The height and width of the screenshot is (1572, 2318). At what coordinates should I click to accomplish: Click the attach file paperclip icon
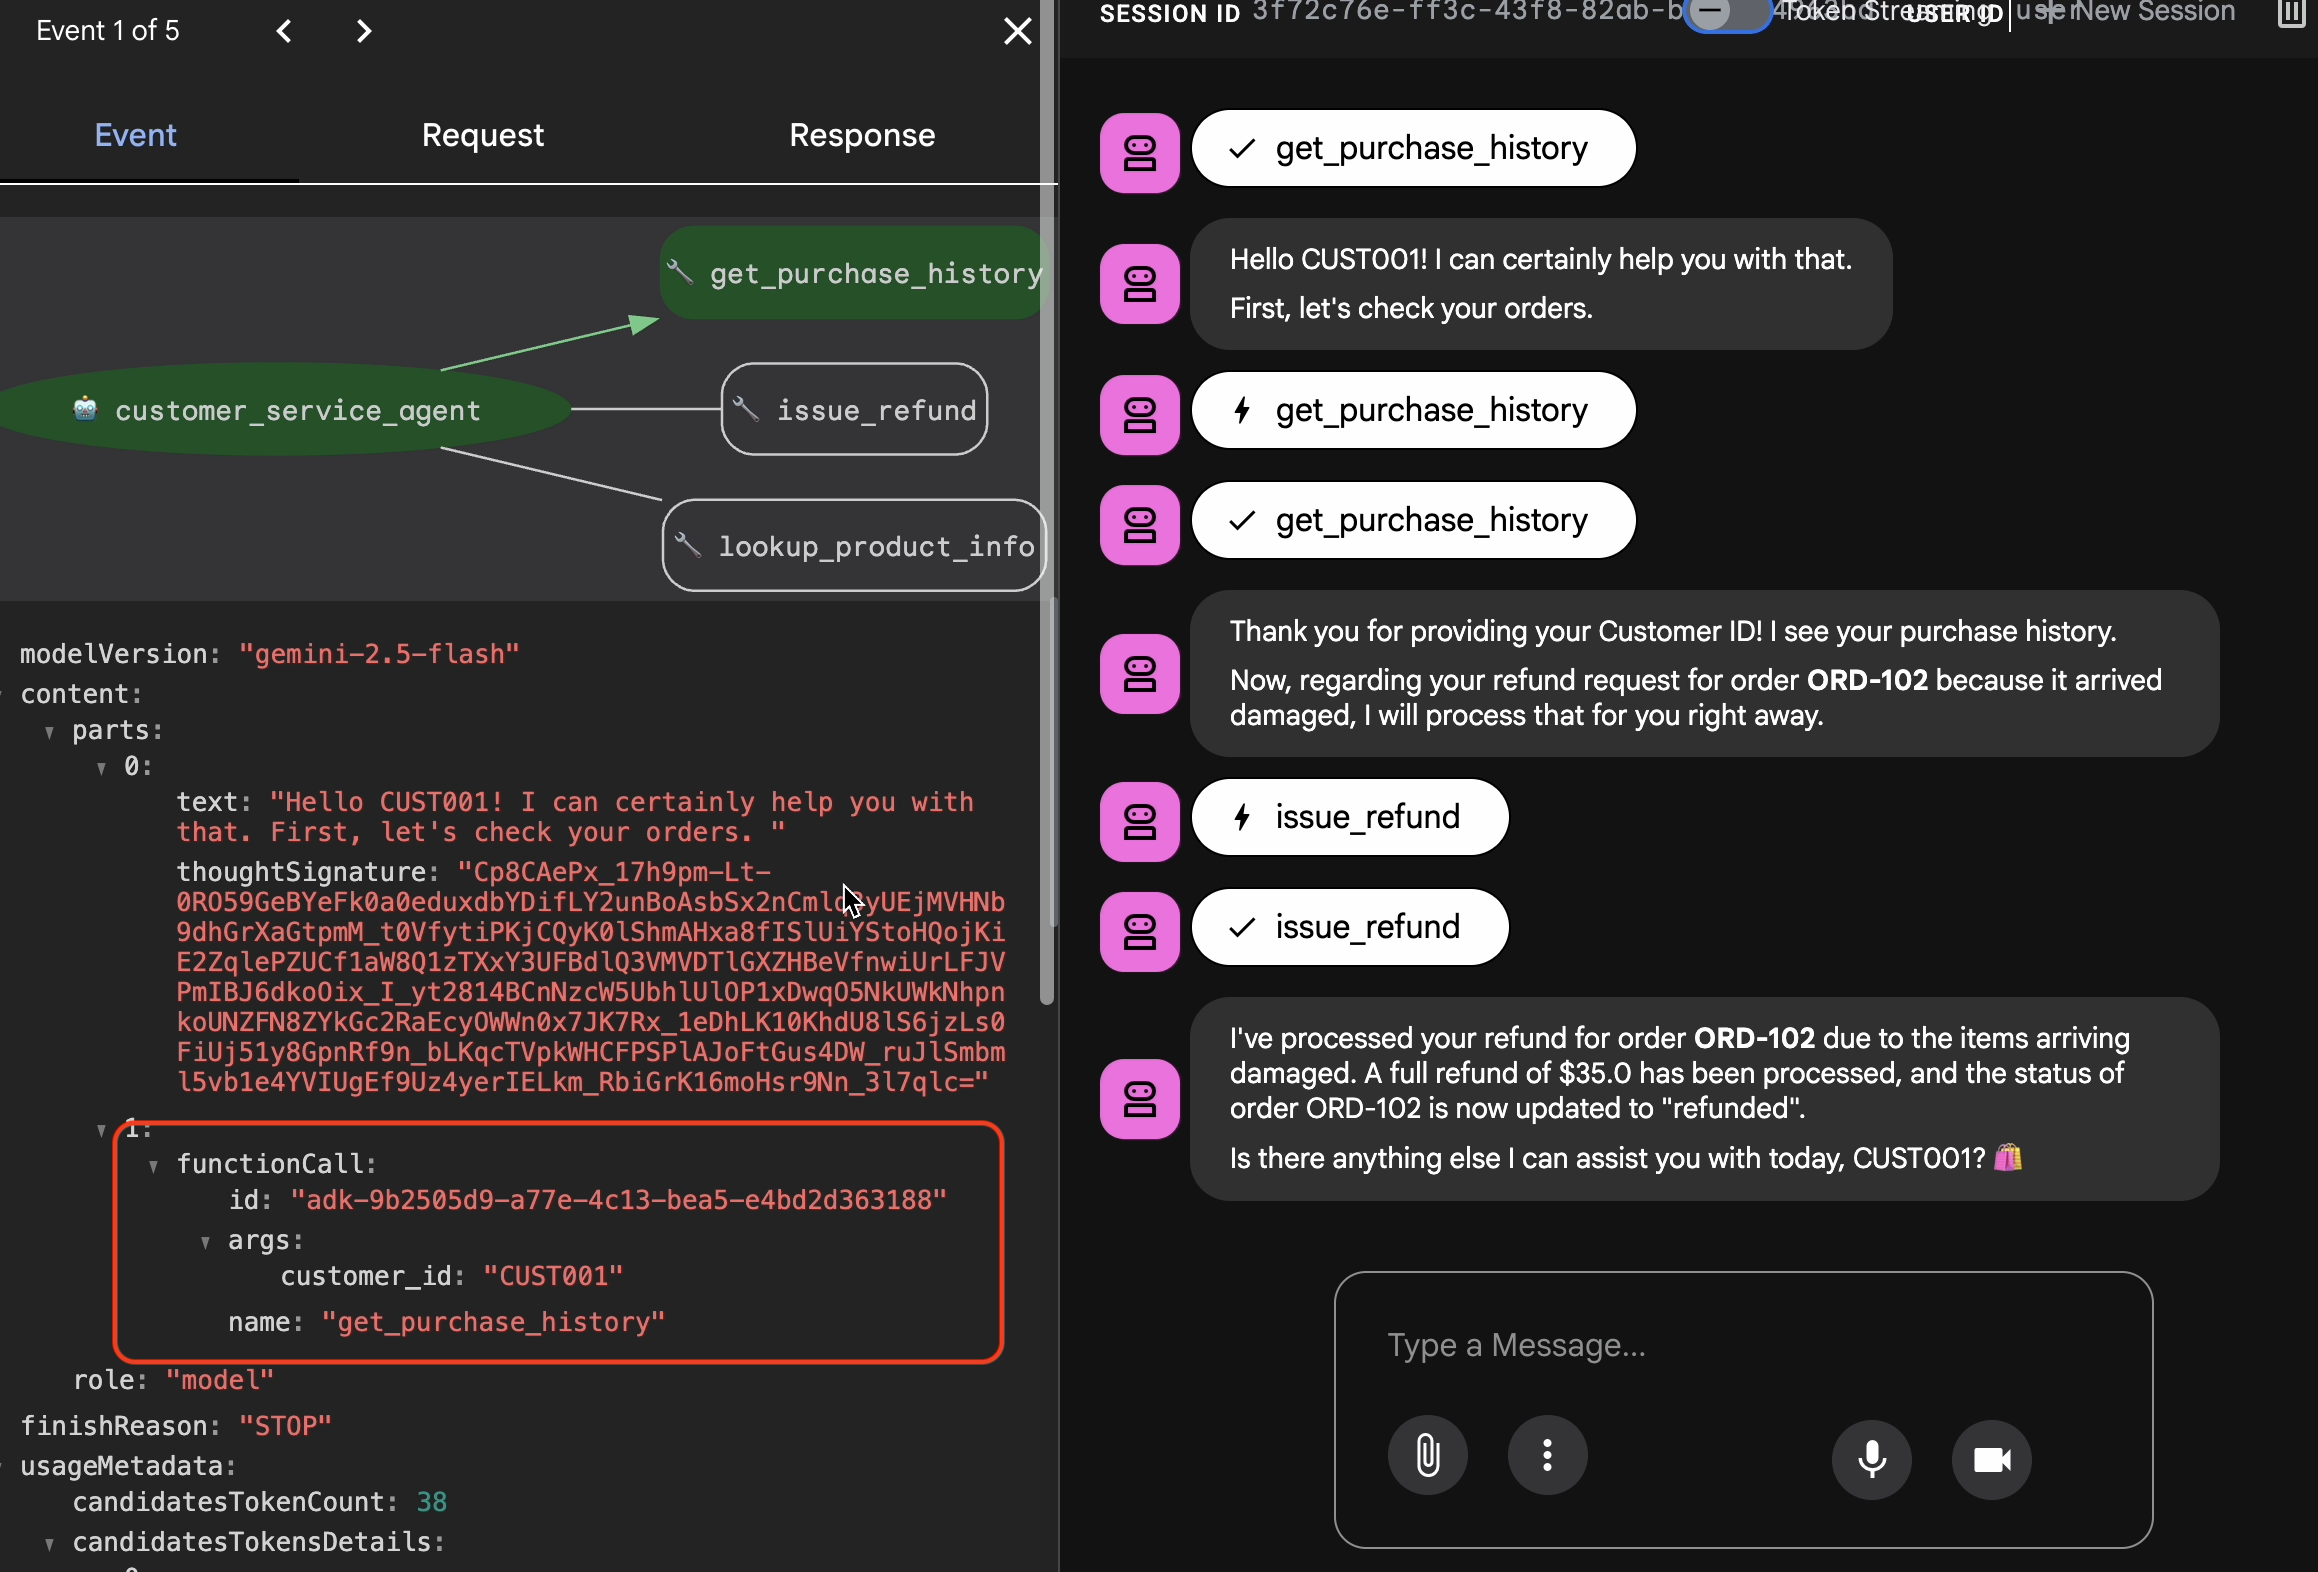1427,1456
